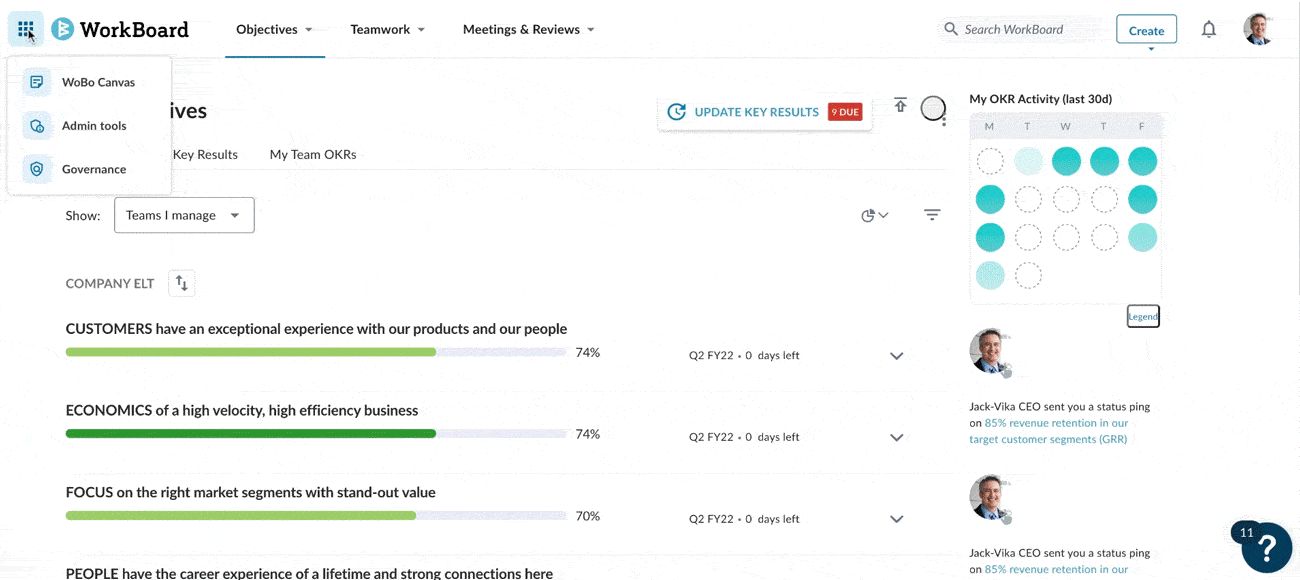Expand the CUSTOMERS objective chevron
Image resolution: width=1300 pixels, height=580 pixels.
click(x=897, y=356)
